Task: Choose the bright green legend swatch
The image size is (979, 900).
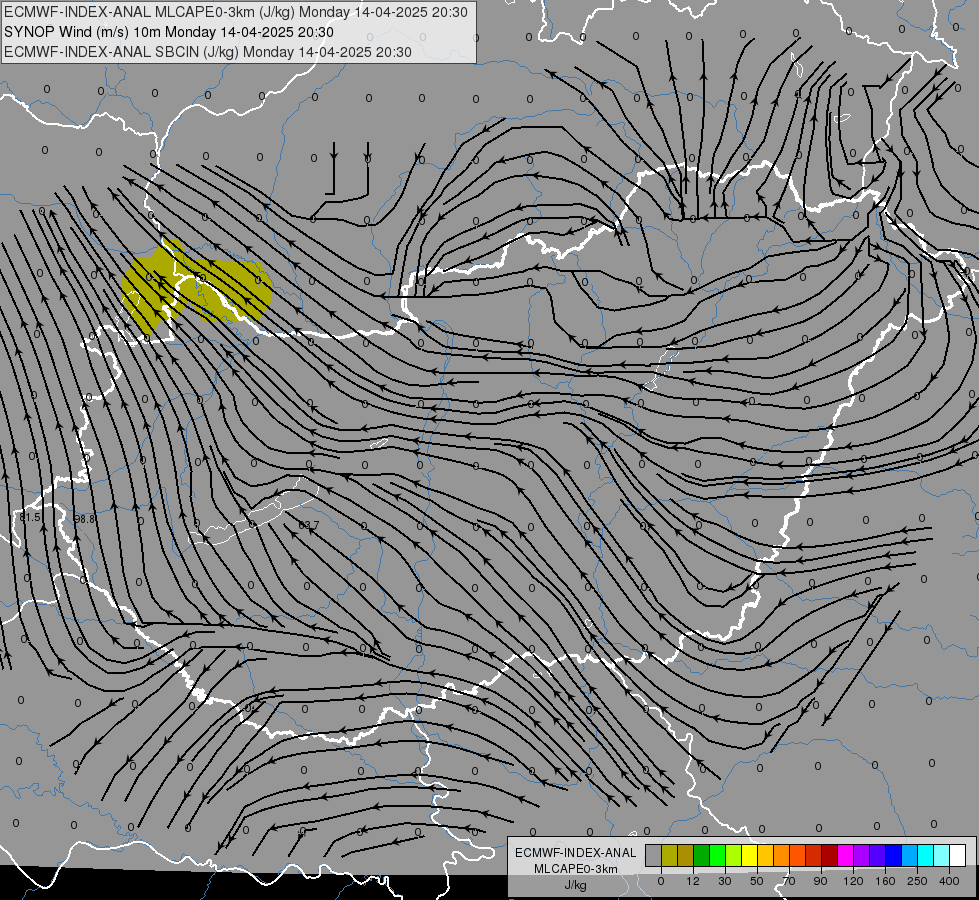Action: tap(717, 856)
